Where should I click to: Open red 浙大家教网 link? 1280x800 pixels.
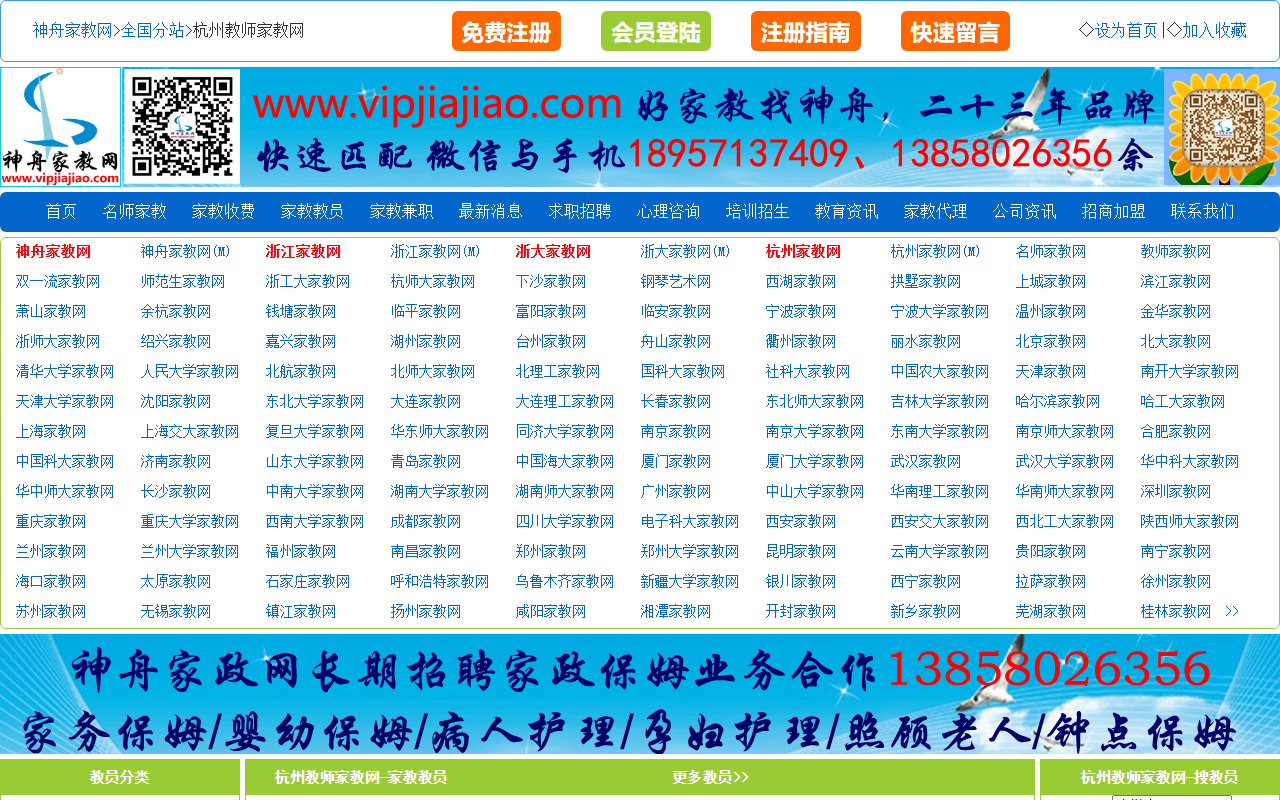click(553, 251)
